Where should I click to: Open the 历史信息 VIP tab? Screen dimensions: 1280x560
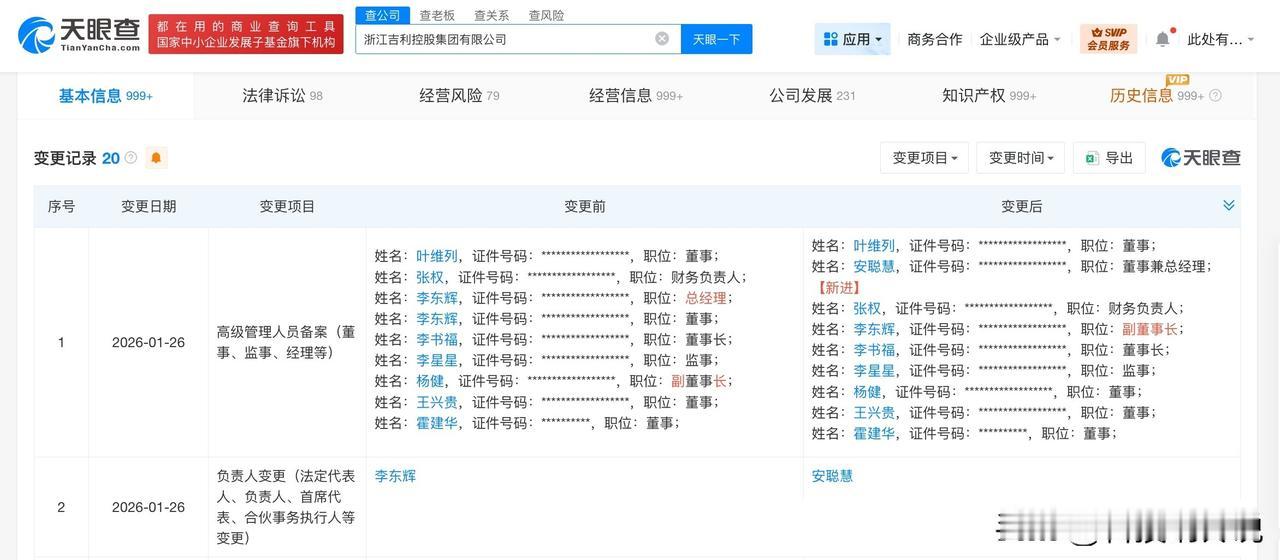click(x=1157, y=96)
